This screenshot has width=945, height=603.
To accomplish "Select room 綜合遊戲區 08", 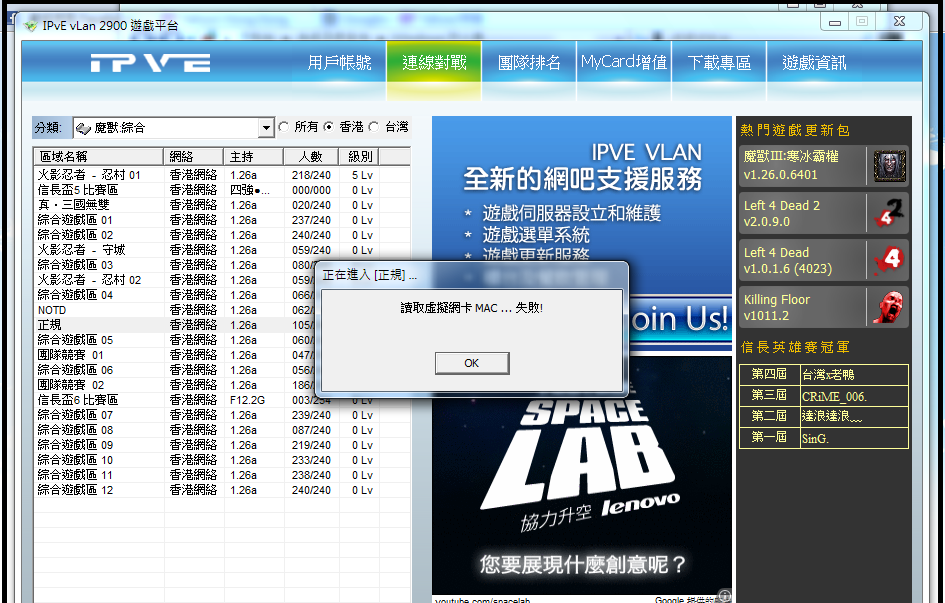I will click(x=222, y=430).
